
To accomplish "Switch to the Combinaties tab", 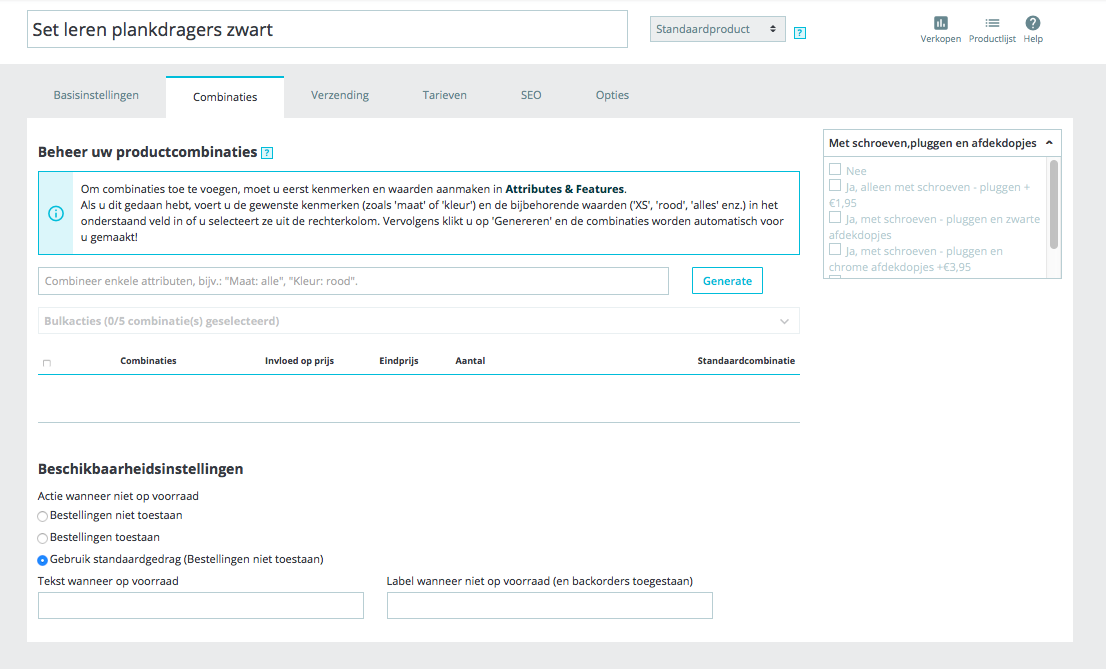I will point(225,97).
